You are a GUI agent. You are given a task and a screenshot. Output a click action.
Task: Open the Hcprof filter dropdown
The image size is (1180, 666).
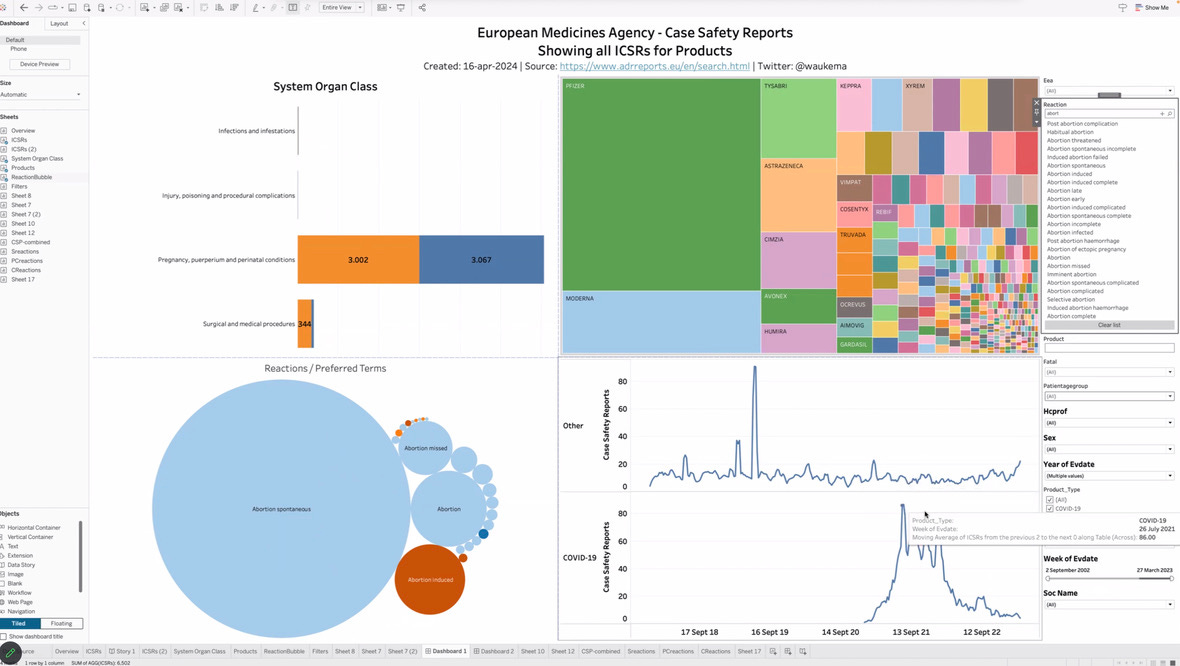[x=1109, y=423]
